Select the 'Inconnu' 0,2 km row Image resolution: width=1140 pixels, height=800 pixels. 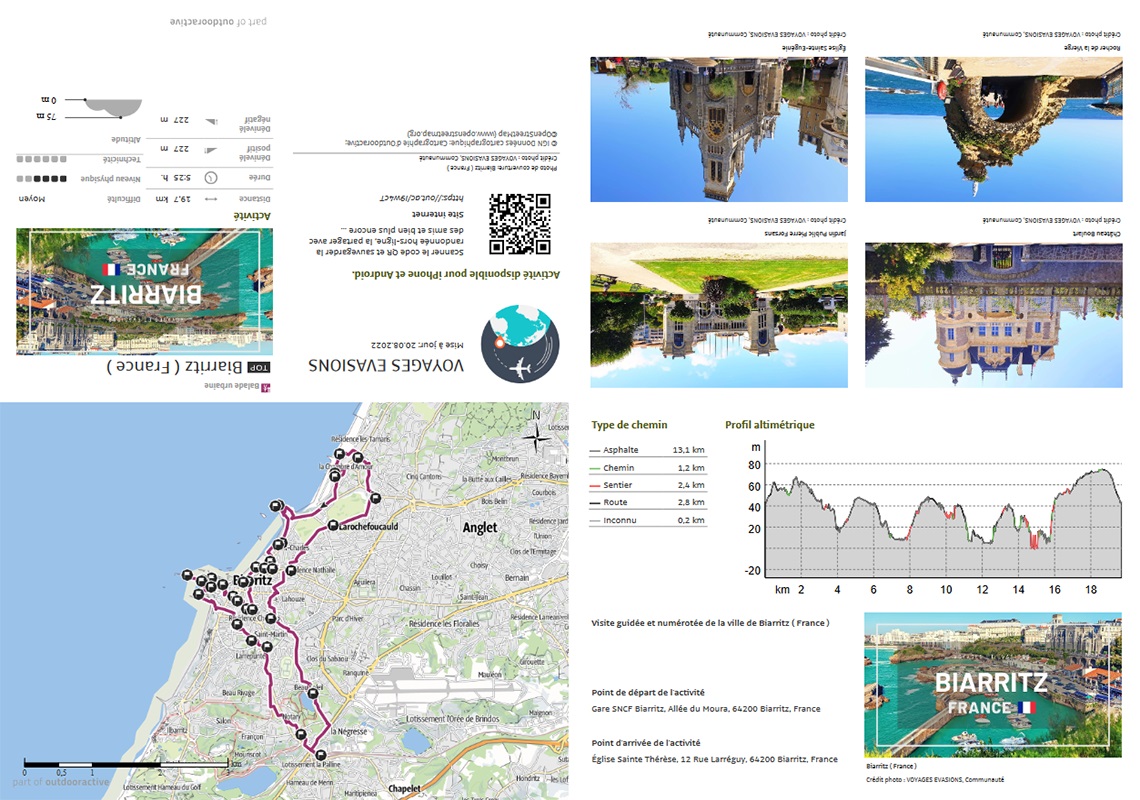click(647, 520)
